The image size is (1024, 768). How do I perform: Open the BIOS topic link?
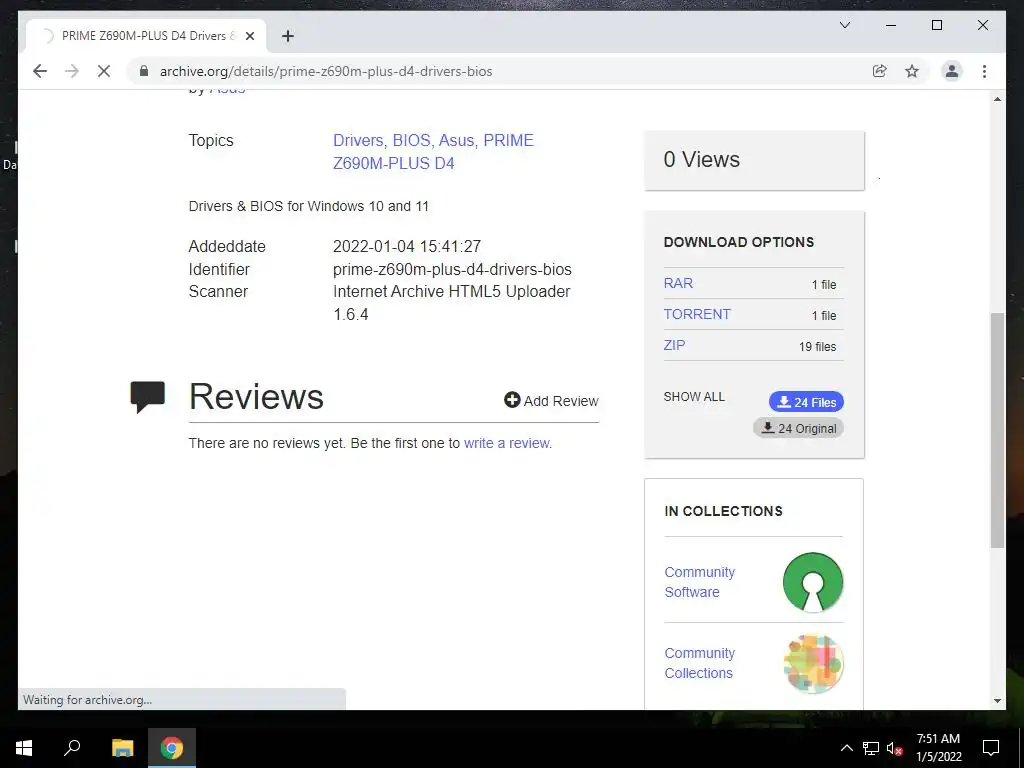[411, 140]
